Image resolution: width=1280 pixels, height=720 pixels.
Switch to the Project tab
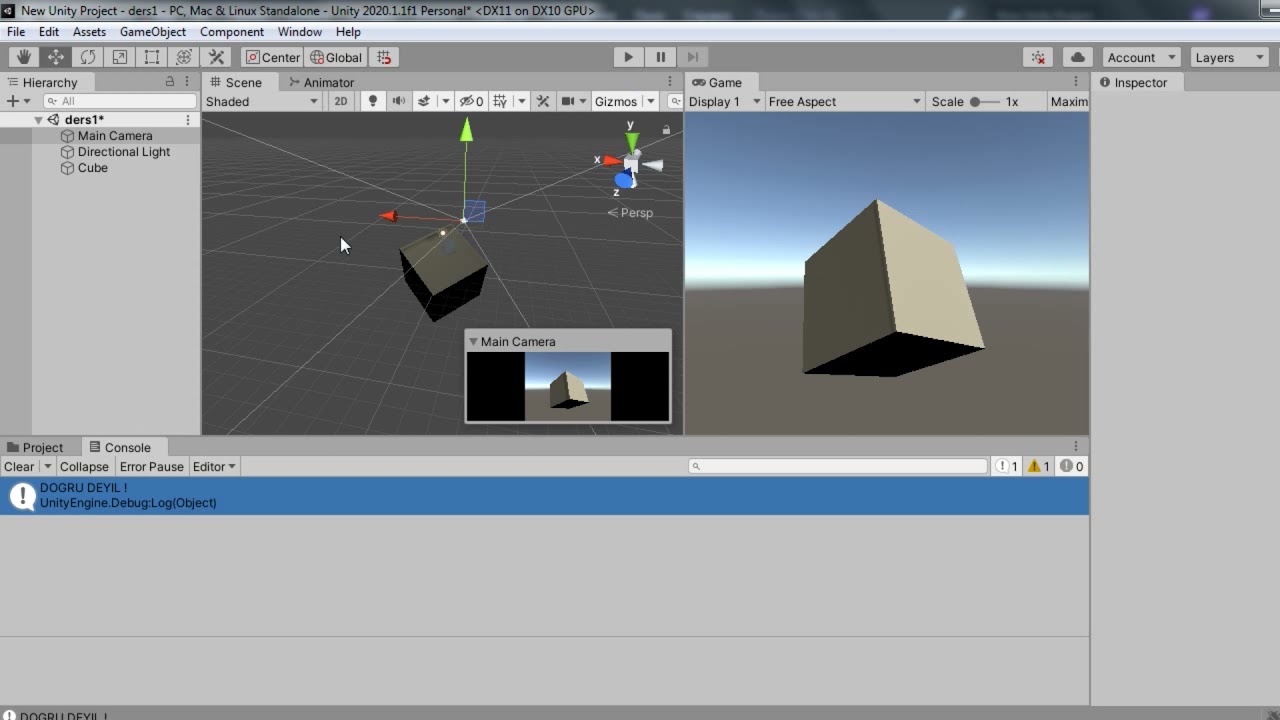[x=35, y=447]
